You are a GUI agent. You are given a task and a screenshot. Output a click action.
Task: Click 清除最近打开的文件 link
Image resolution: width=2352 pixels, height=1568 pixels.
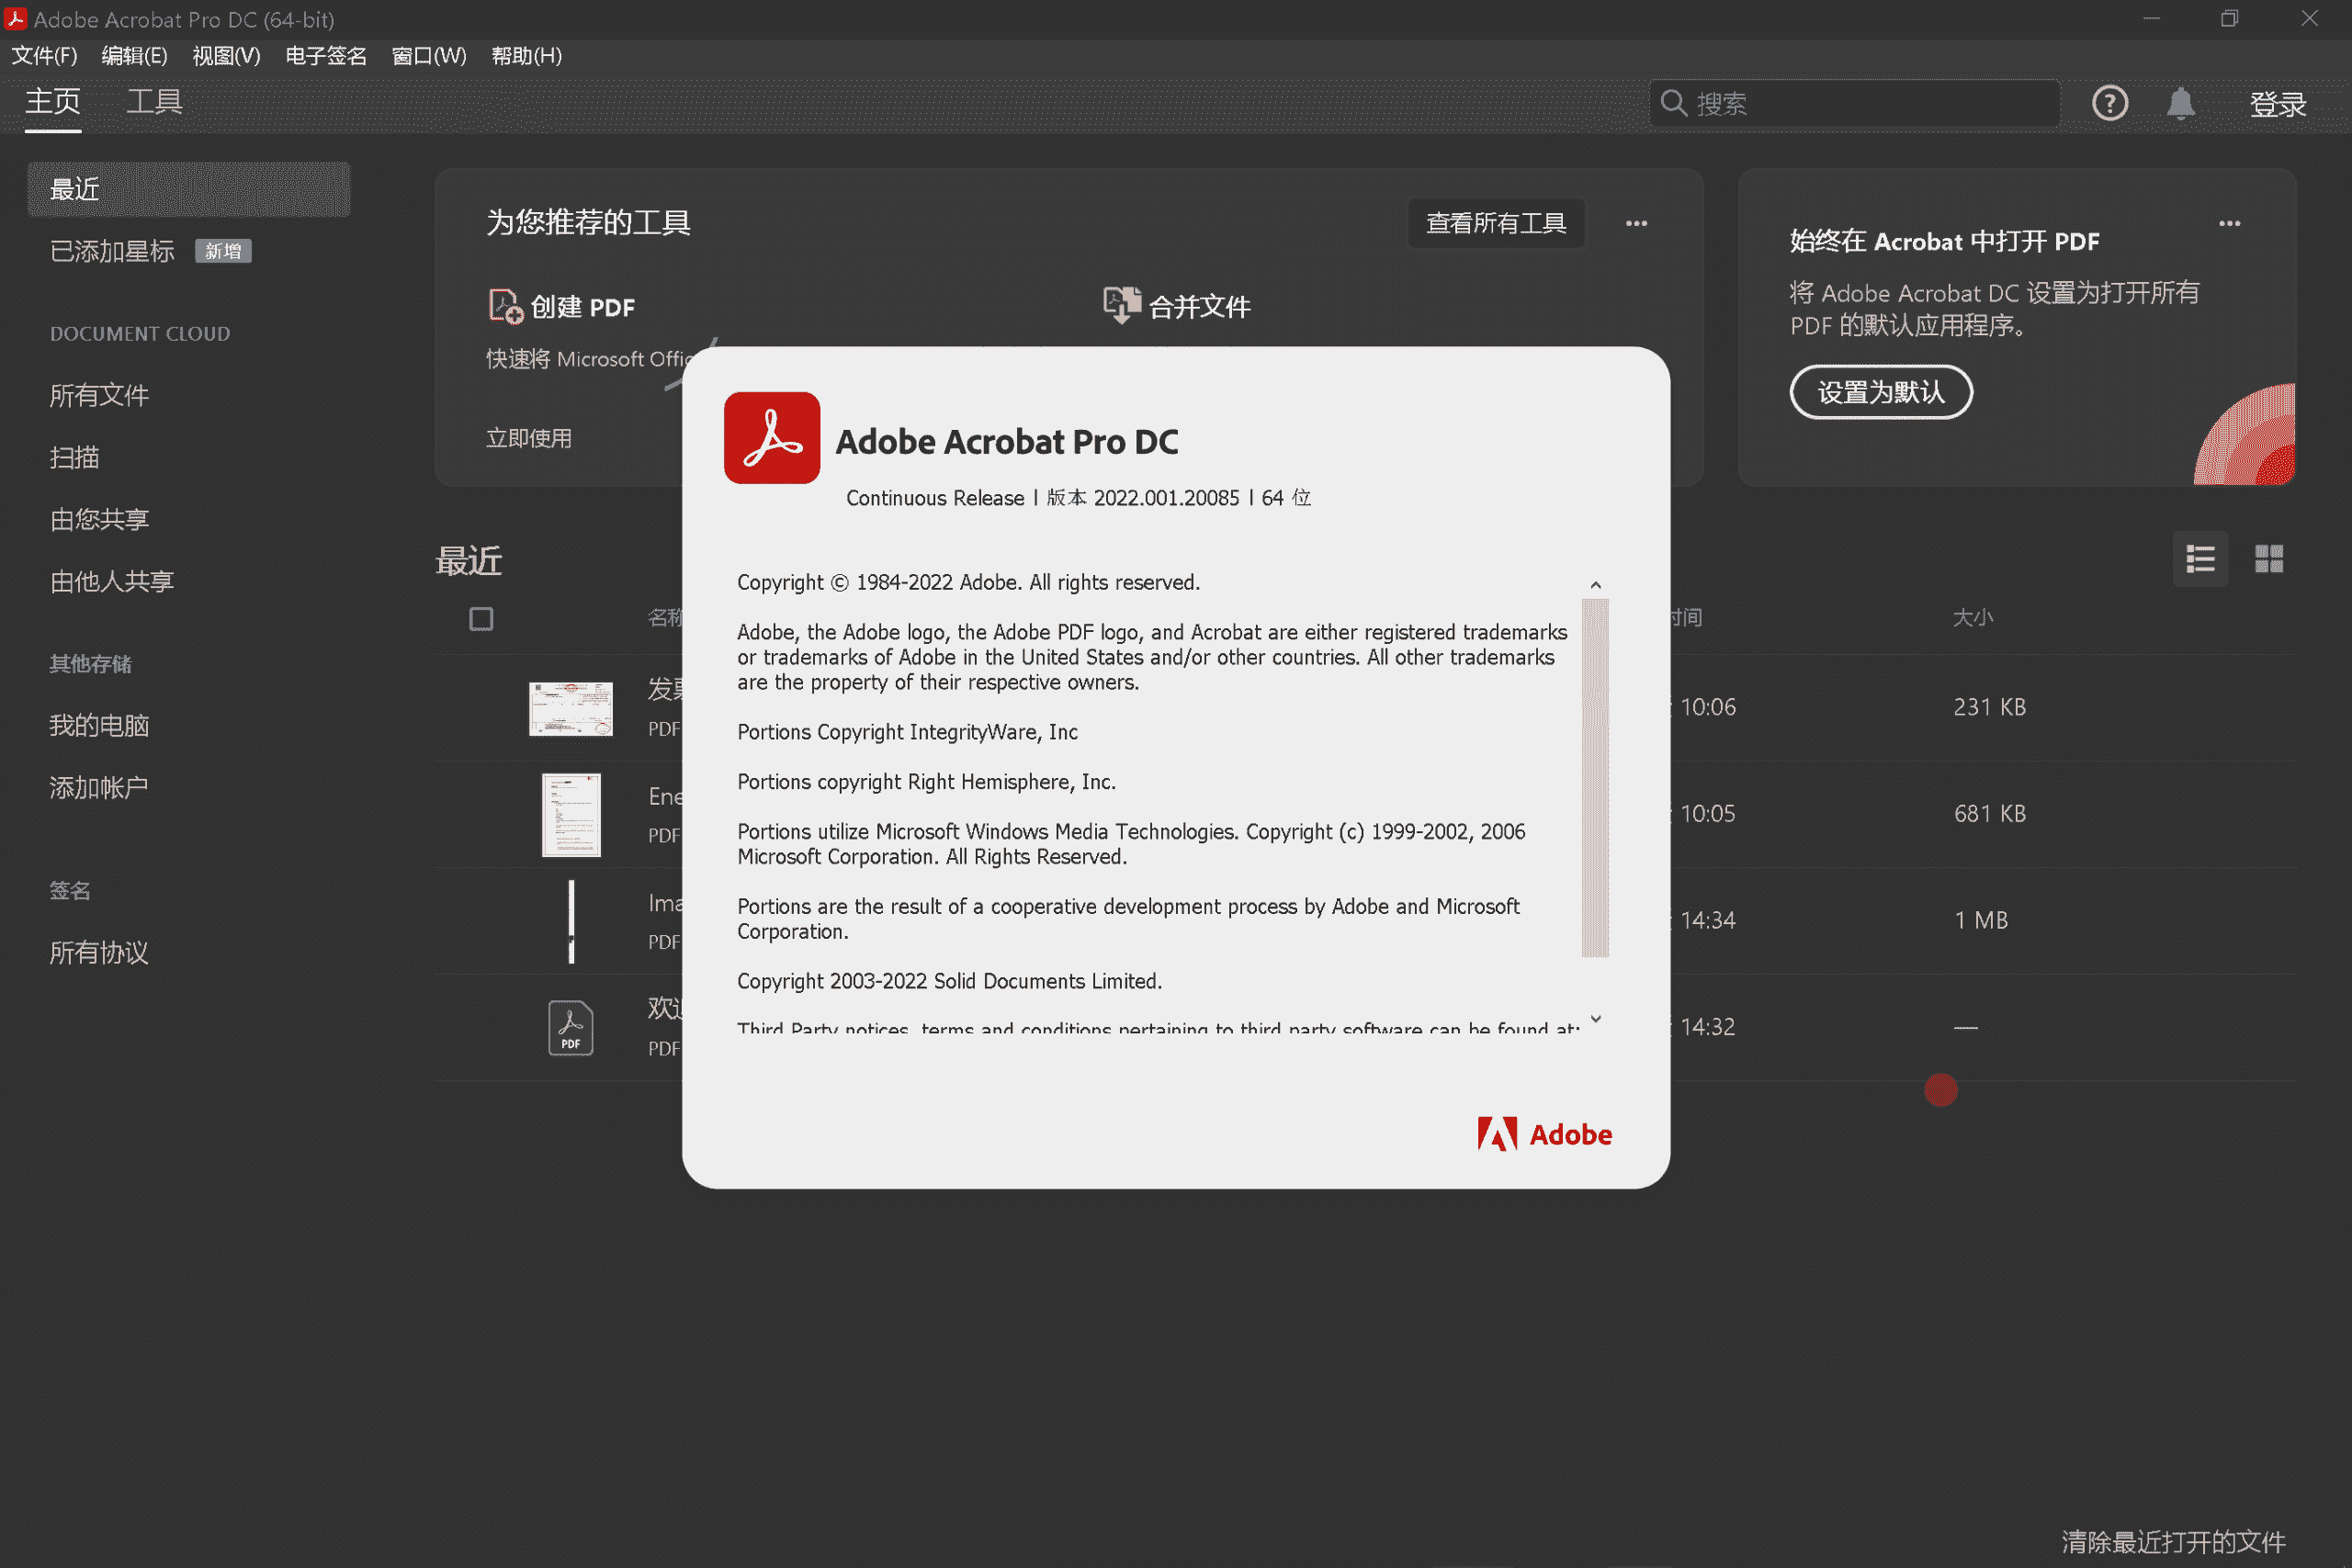pyautogui.click(x=2173, y=1541)
